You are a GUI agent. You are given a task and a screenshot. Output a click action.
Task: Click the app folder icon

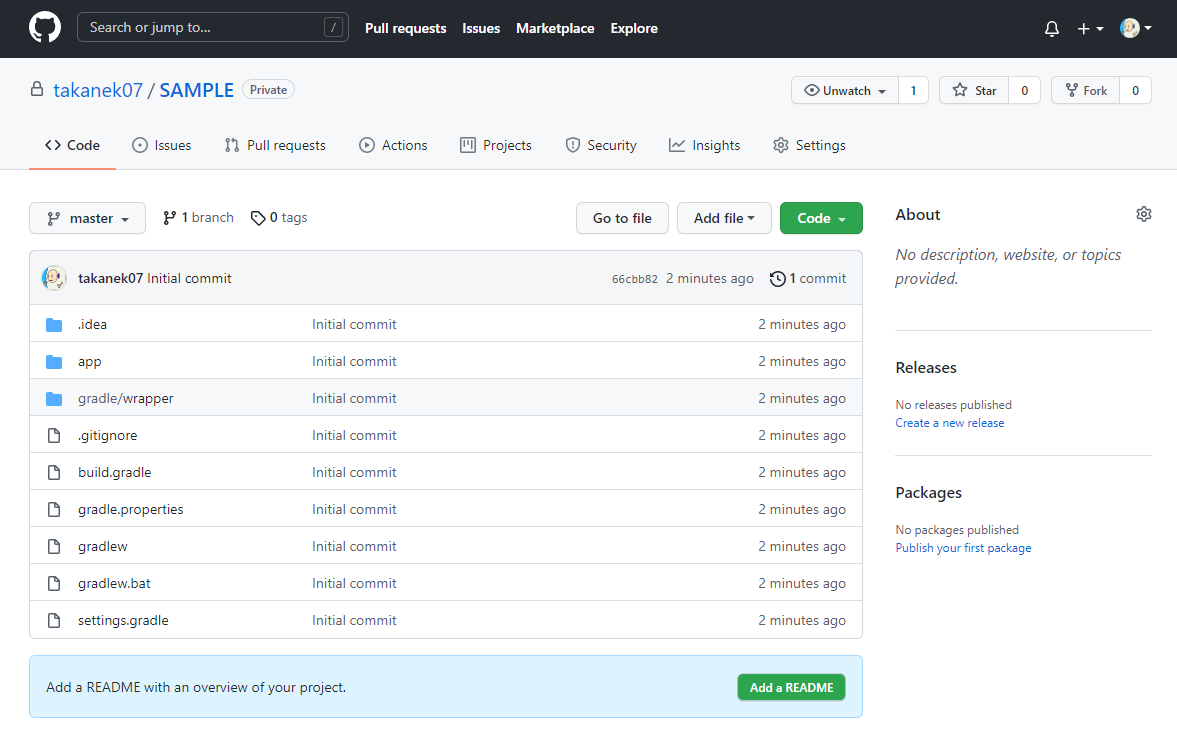(x=54, y=361)
